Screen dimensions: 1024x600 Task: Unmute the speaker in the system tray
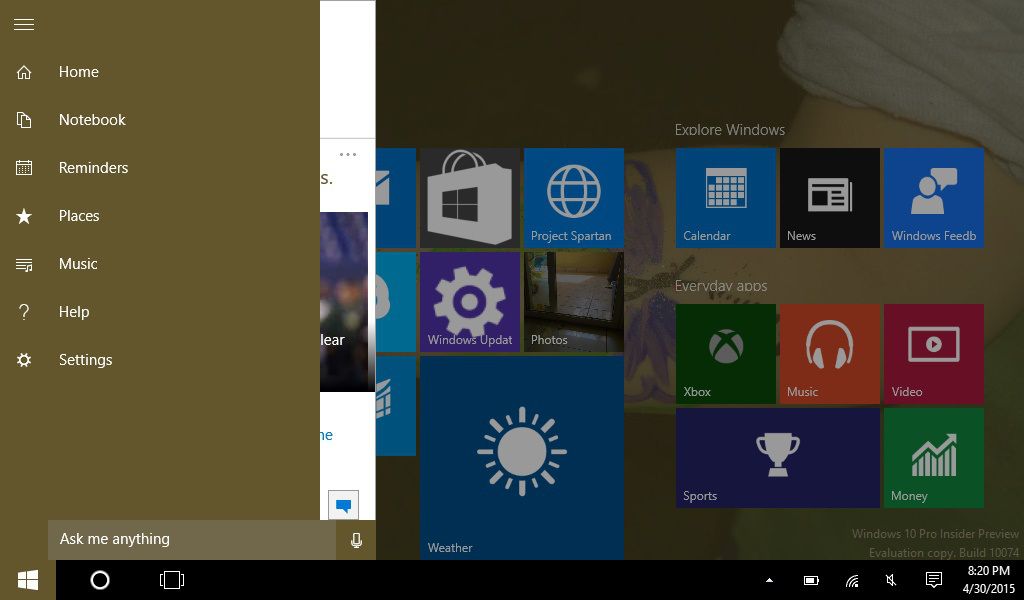pyautogui.click(x=891, y=580)
